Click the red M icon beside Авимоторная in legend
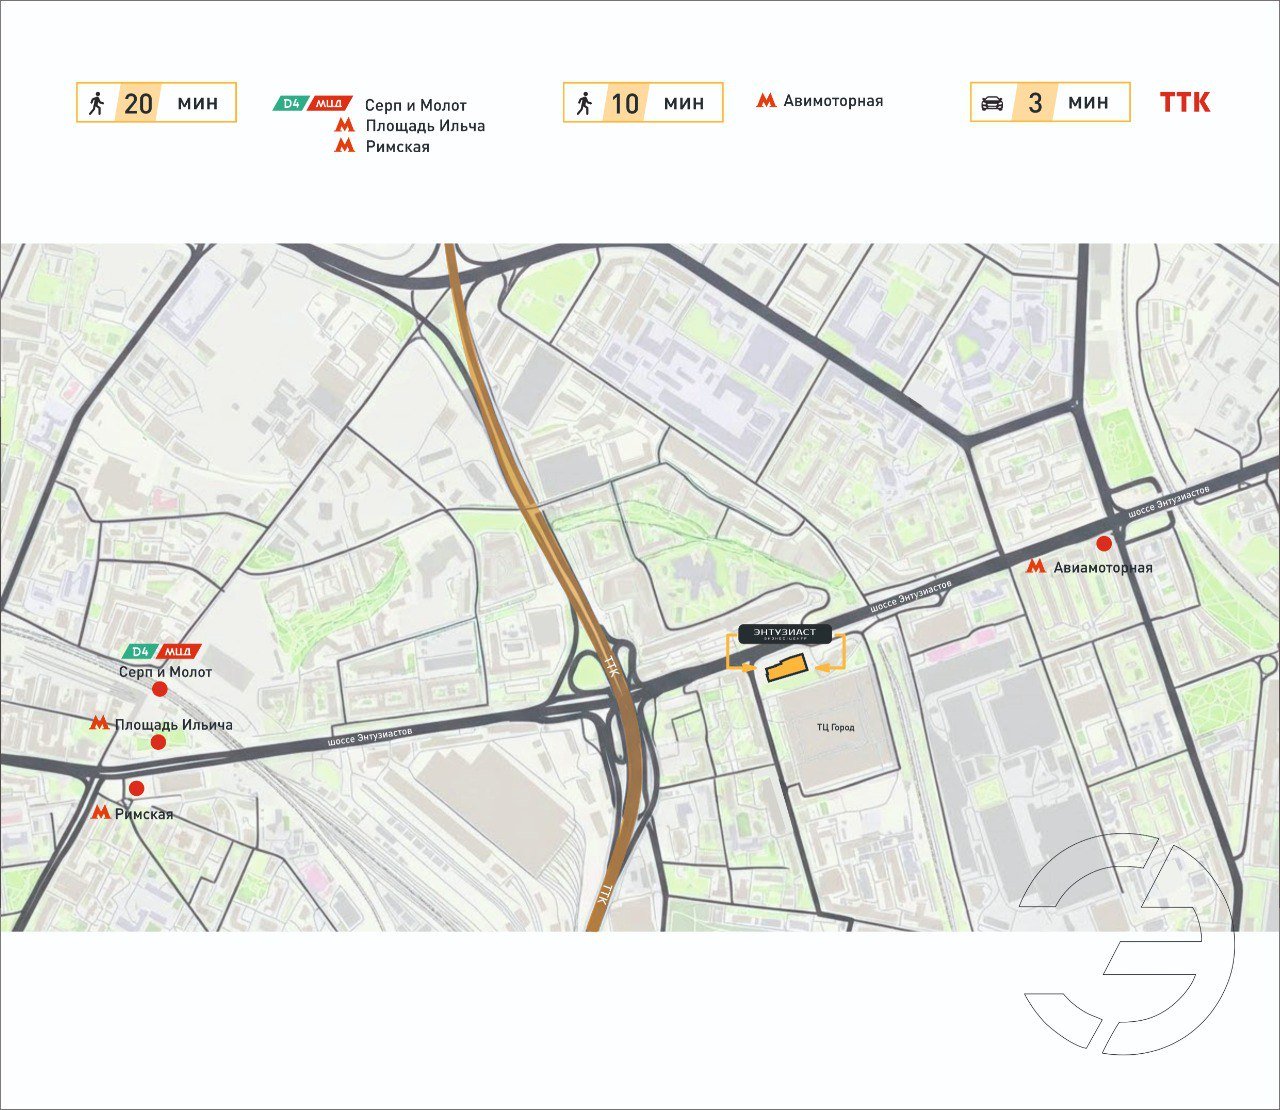This screenshot has width=1280, height=1110. click(766, 100)
